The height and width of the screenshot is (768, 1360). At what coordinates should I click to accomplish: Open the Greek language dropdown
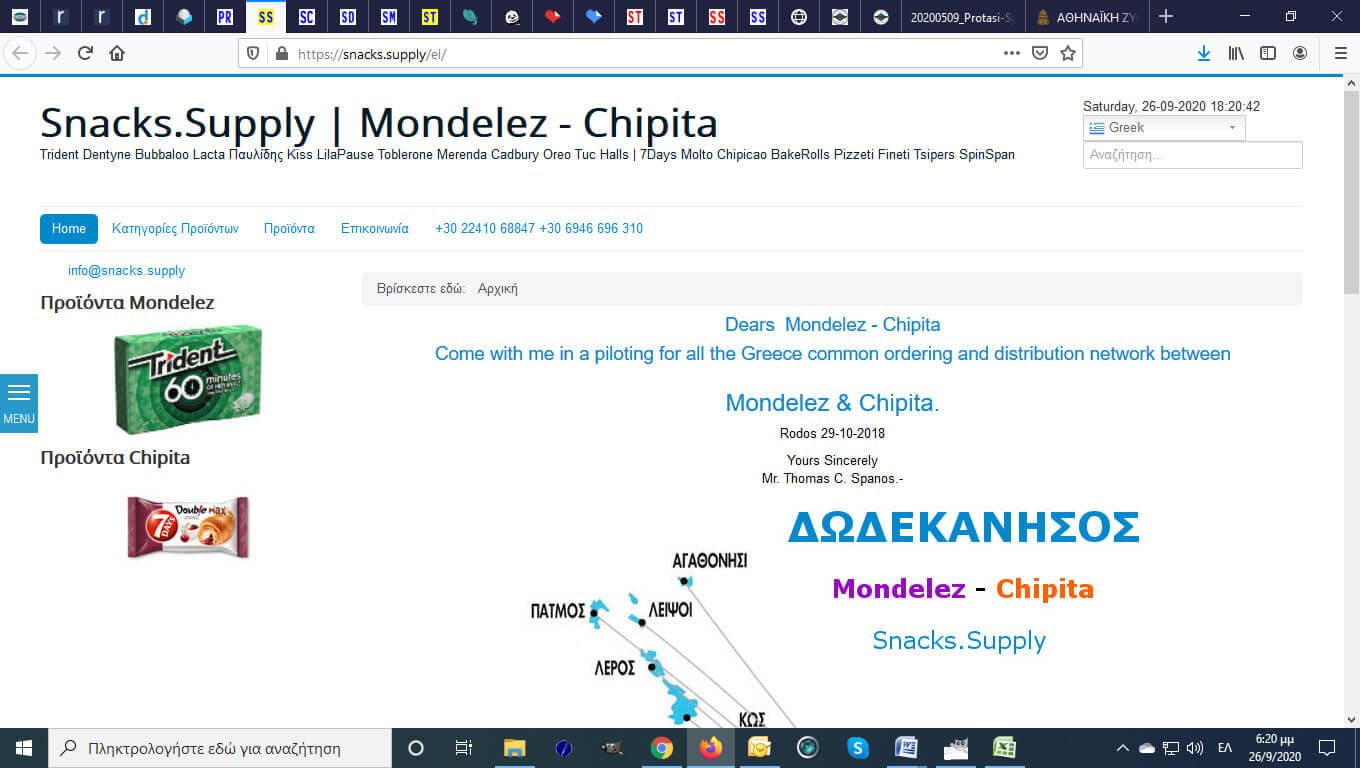coord(1164,127)
